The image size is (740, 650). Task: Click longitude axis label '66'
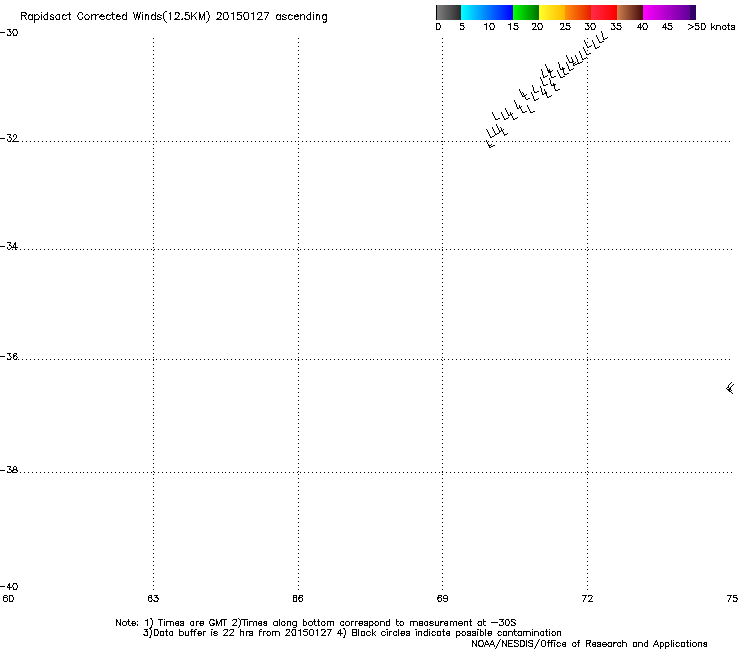[x=298, y=599]
